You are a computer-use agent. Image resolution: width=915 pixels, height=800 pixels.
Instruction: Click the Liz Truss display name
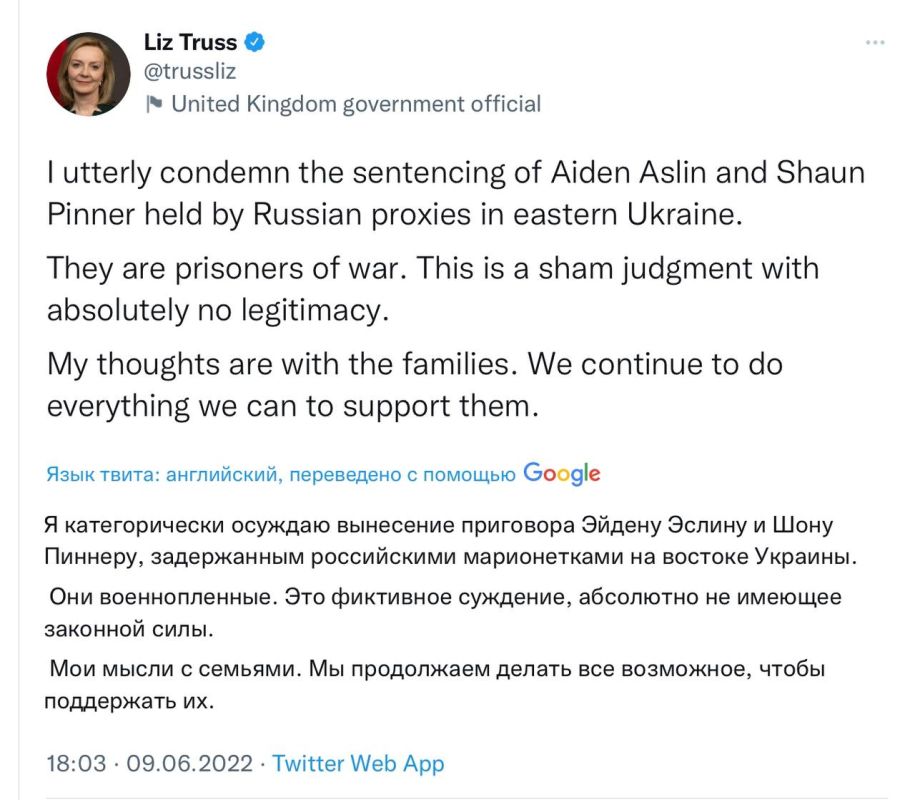pyautogui.click(x=191, y=43)
